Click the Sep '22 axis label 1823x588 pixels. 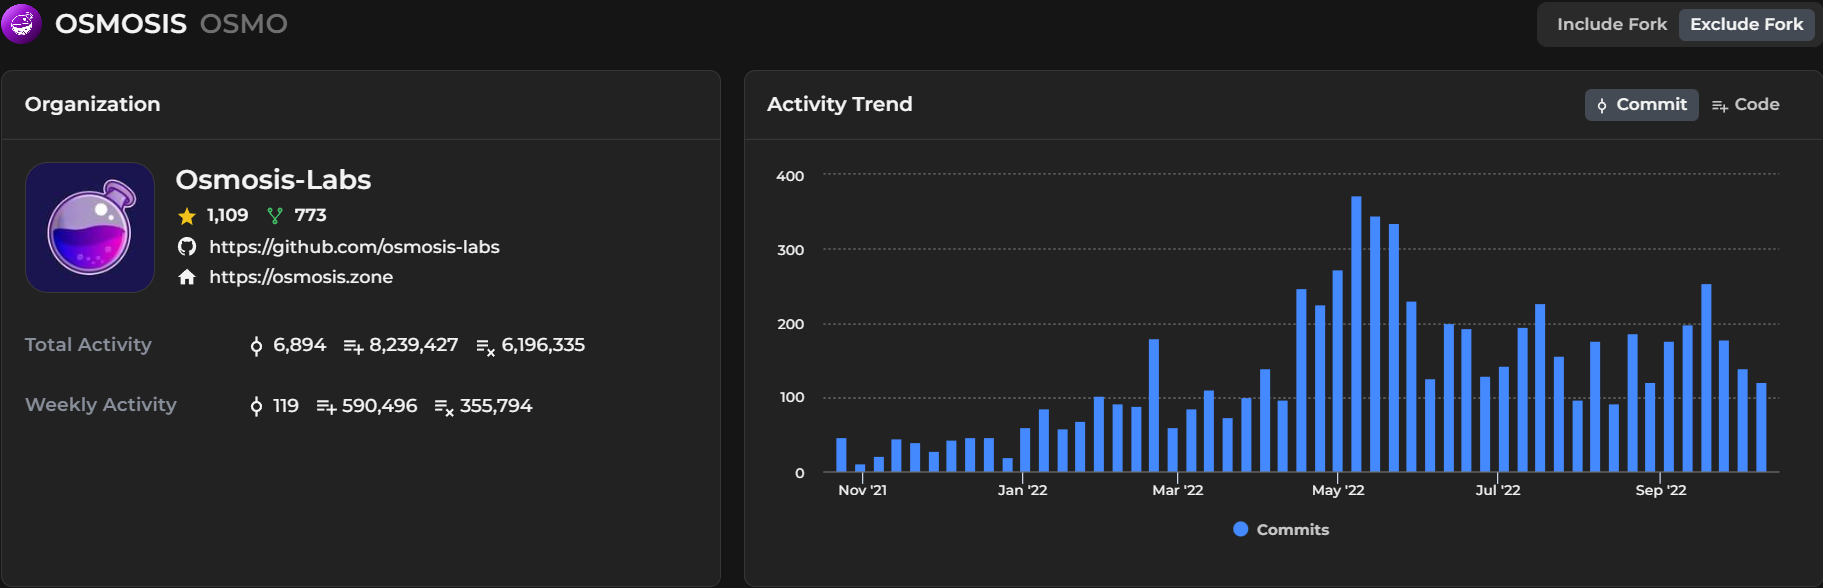1660,490
